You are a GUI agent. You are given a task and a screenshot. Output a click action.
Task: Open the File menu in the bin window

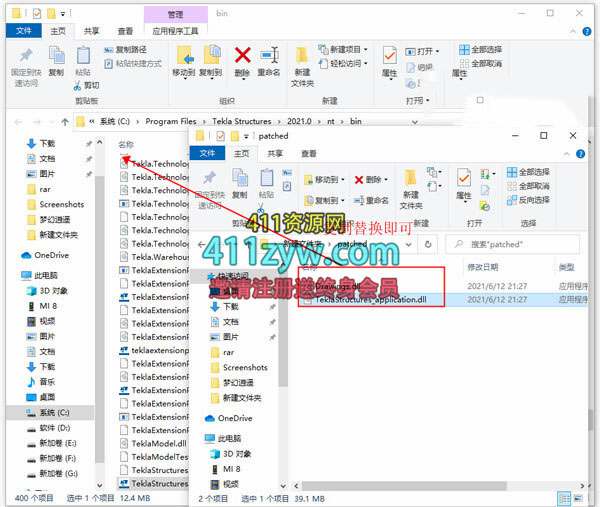point(24,31)
